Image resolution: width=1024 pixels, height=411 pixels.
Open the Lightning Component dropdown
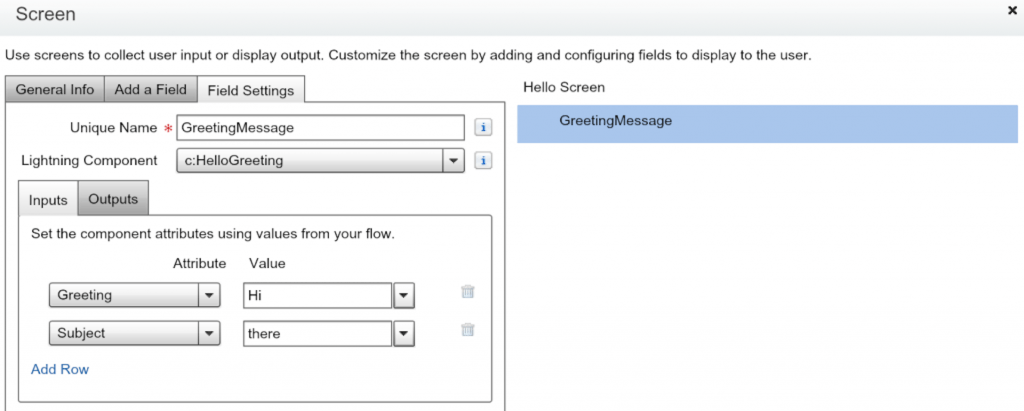pos(453,160)
